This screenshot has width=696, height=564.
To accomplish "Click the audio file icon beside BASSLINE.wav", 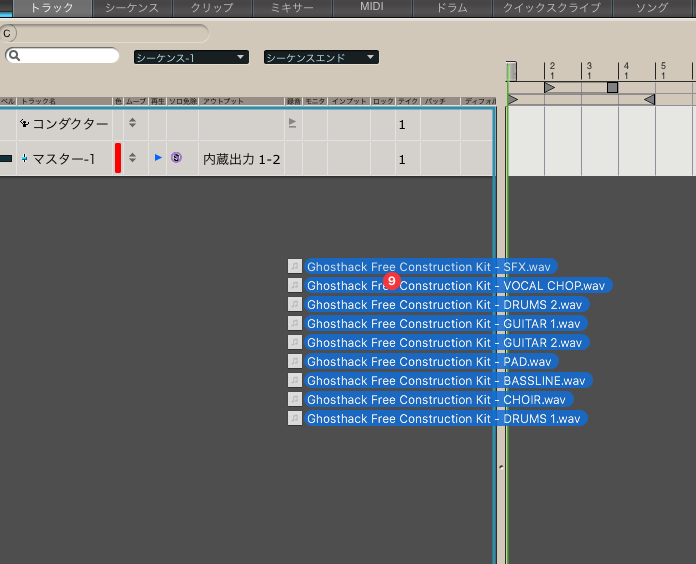I will pos(295,380).
